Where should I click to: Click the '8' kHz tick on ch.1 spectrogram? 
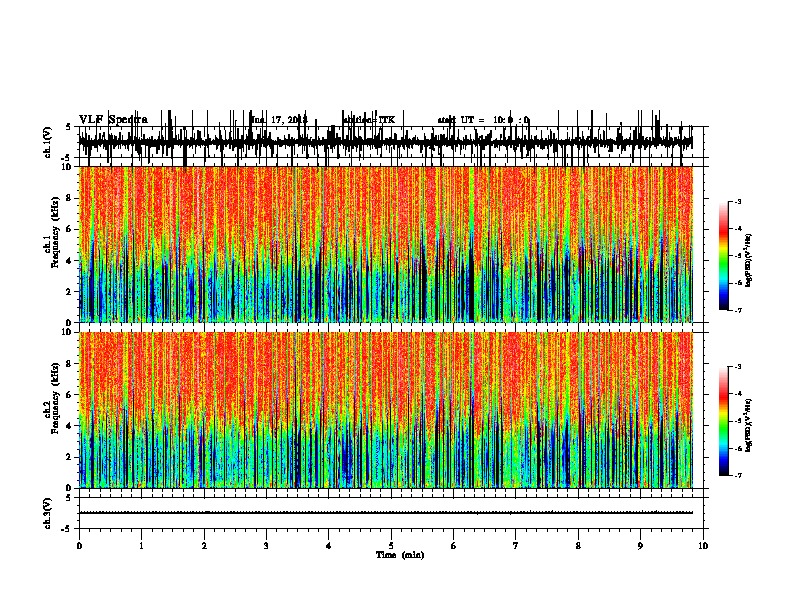pyautogui.click(x=70, y=198)
